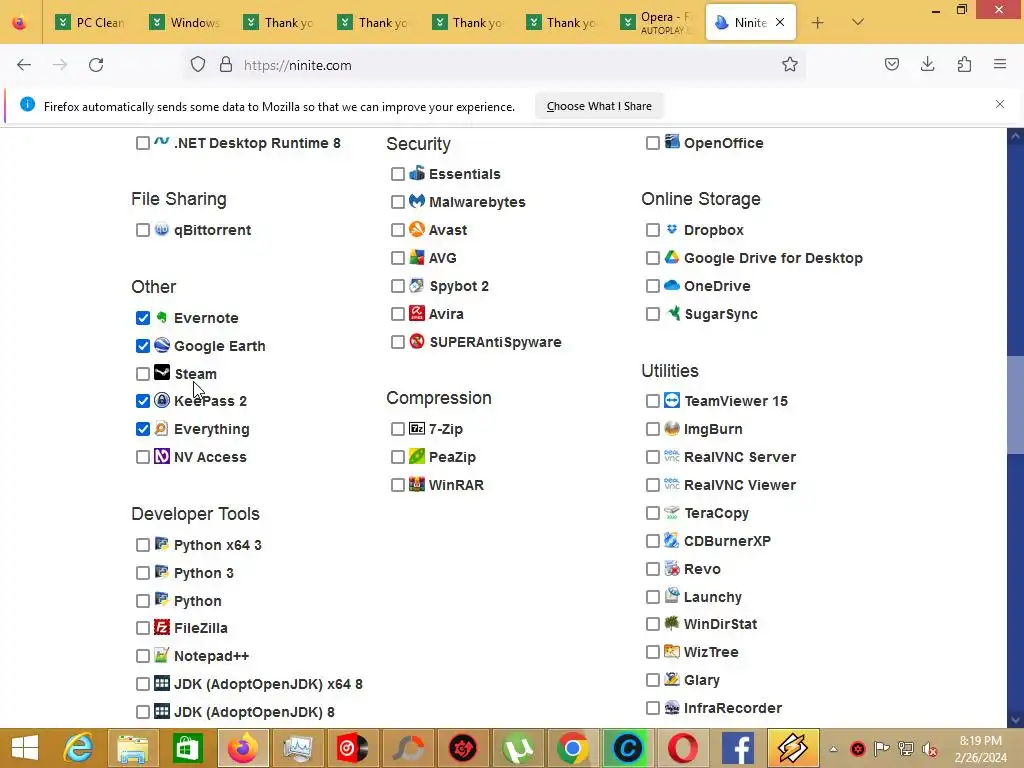The height and width of the screenshot is (768, 1024).
Task: Reload the Ninite page
Action: (x=96, y=65)
